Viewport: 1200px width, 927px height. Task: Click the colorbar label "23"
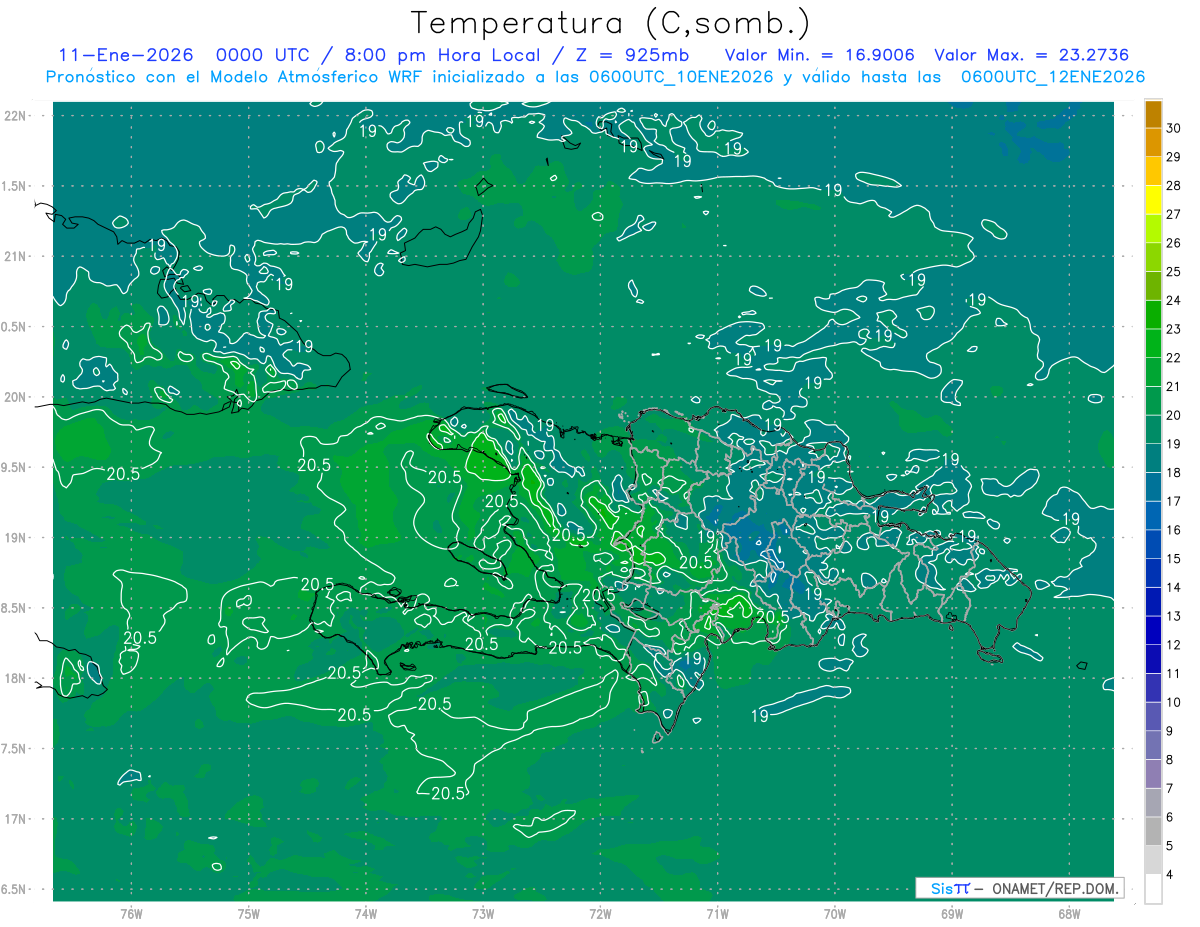coord(1176,329)
